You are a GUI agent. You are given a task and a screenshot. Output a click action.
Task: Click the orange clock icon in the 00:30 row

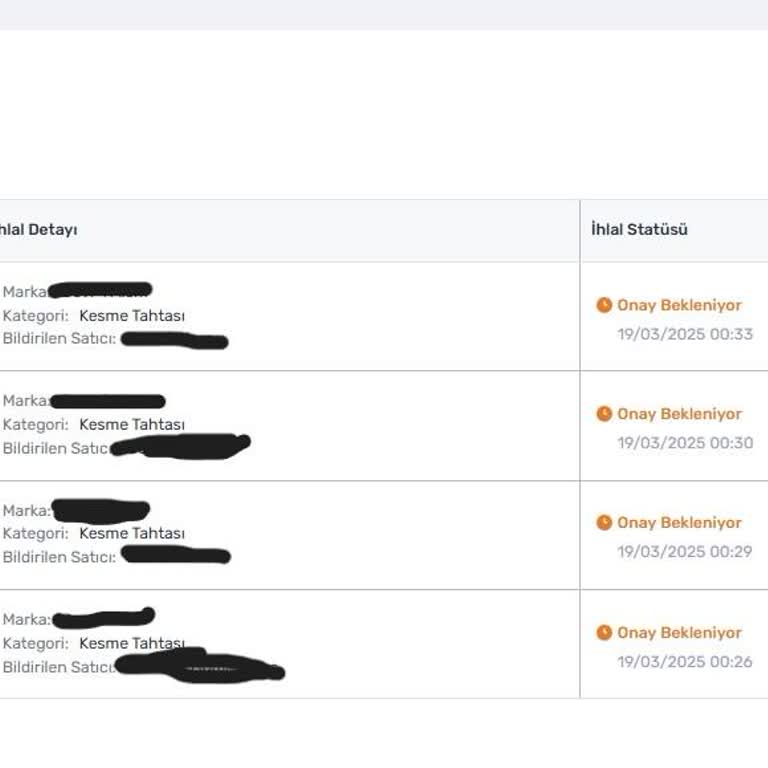pos(604,414)
